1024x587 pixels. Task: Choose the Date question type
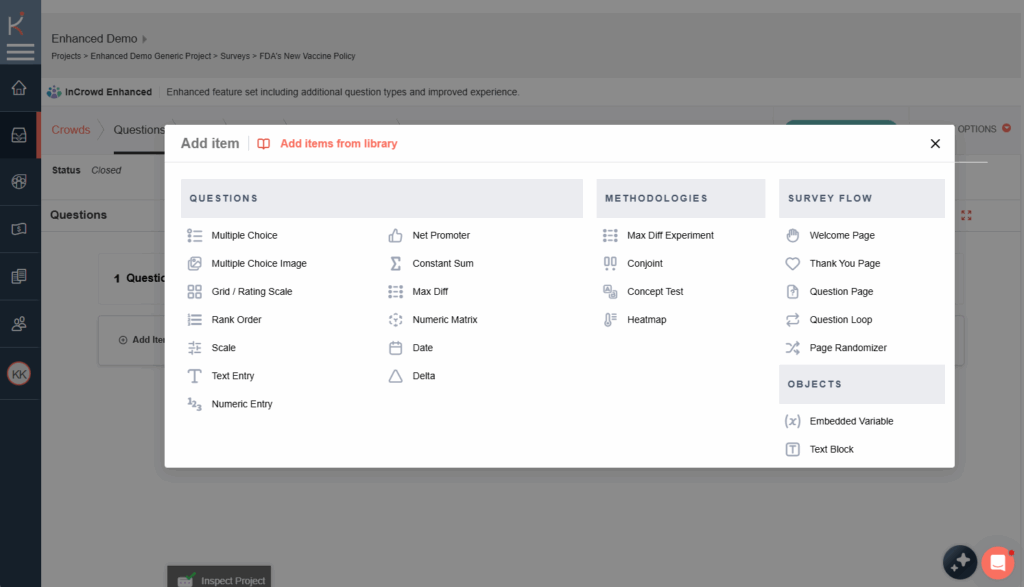[x=422, y=348]
